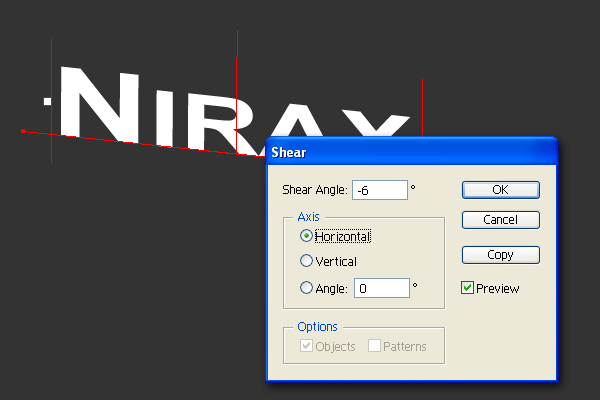The height and width of the screenshot is (400, 600).
Task: Click the Axis group label
Action: [x=308, y=217]
